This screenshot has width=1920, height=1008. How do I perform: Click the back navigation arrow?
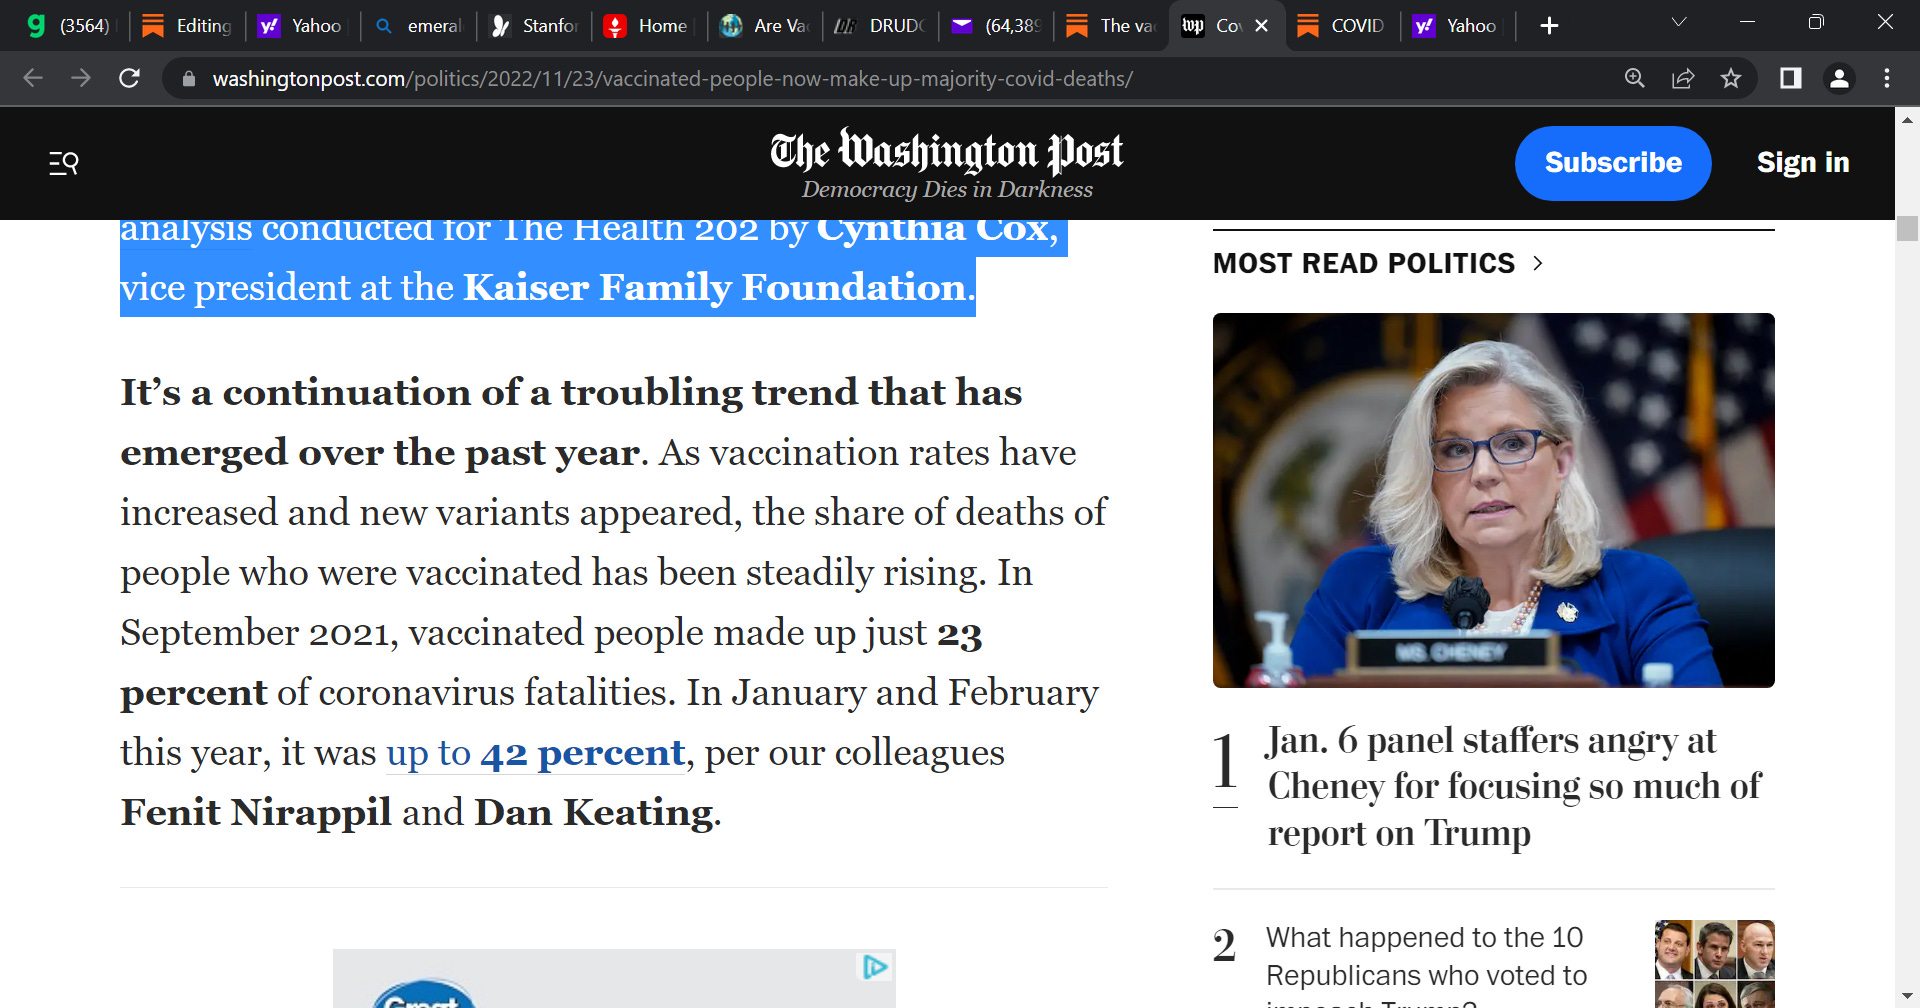33,78
